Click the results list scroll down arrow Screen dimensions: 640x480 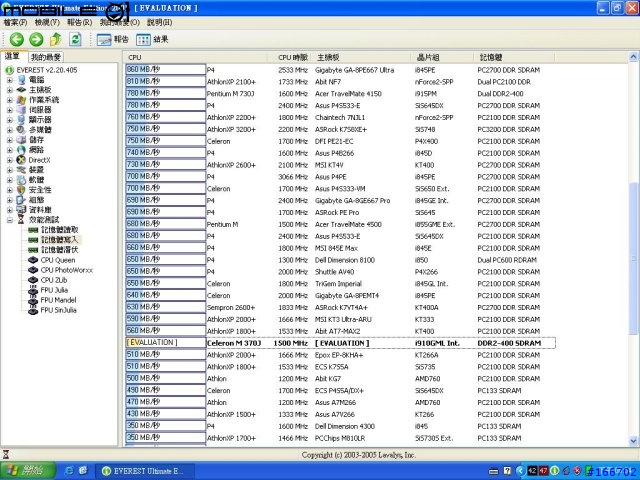(633, 441)
